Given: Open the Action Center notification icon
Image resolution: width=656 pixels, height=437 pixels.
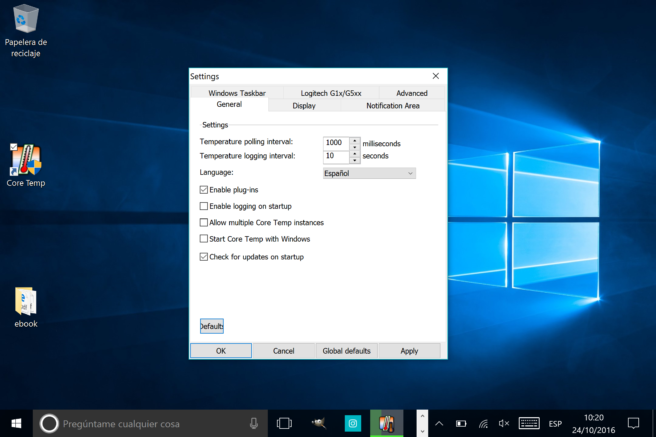Looking at the screenshot, I should (633, 423).
